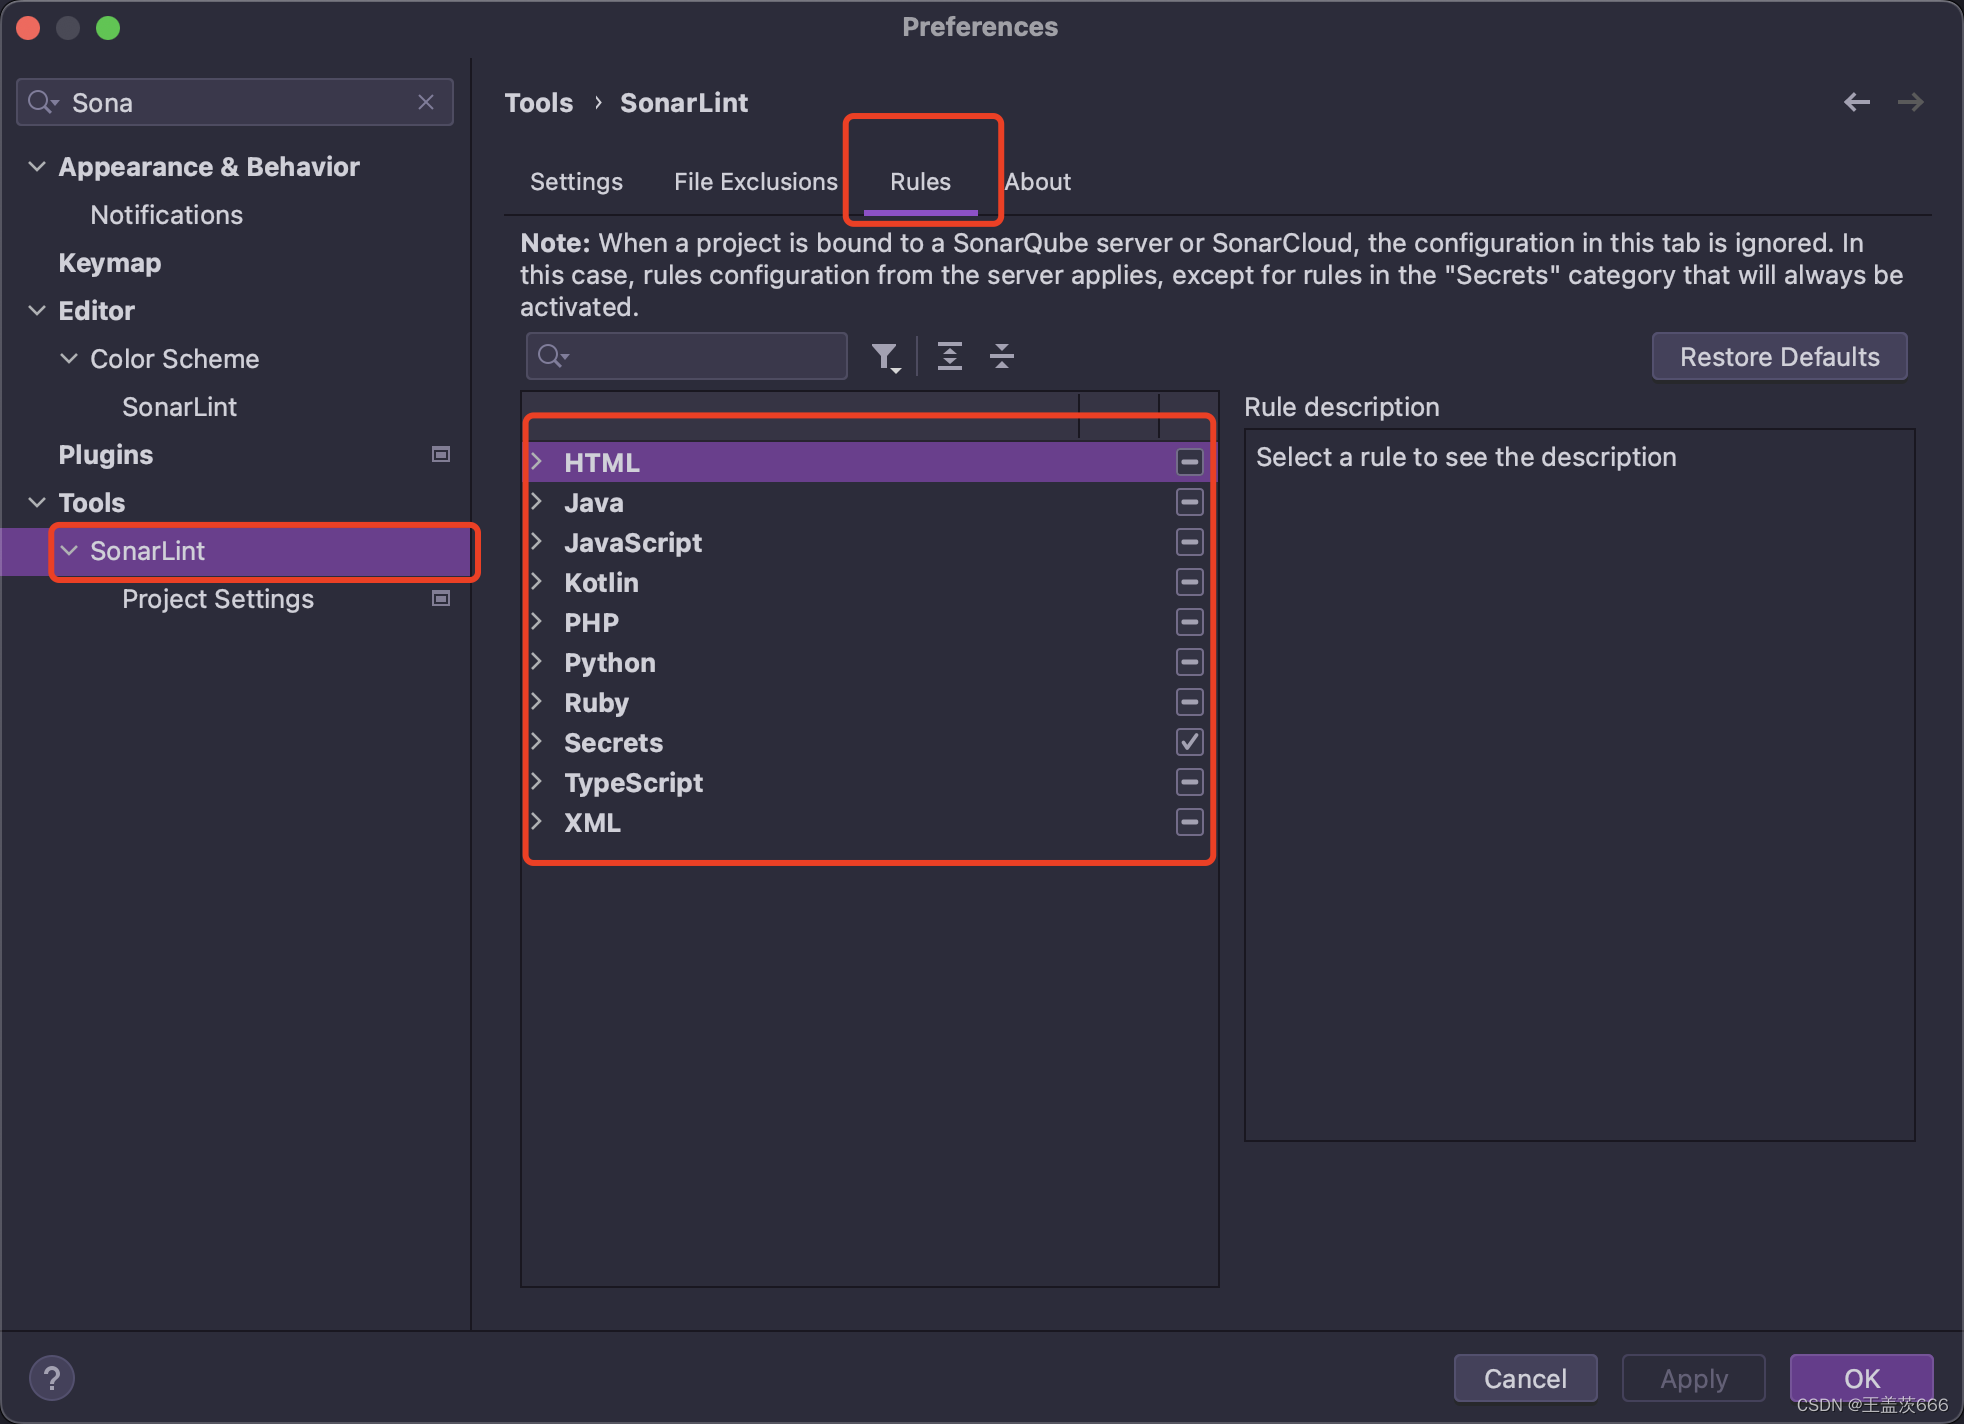Image resolution: width=1964 pixels, height=1424 pixels.
Task: Select the Rules tab
Action: pyautogui.click(x=920, y=182)
